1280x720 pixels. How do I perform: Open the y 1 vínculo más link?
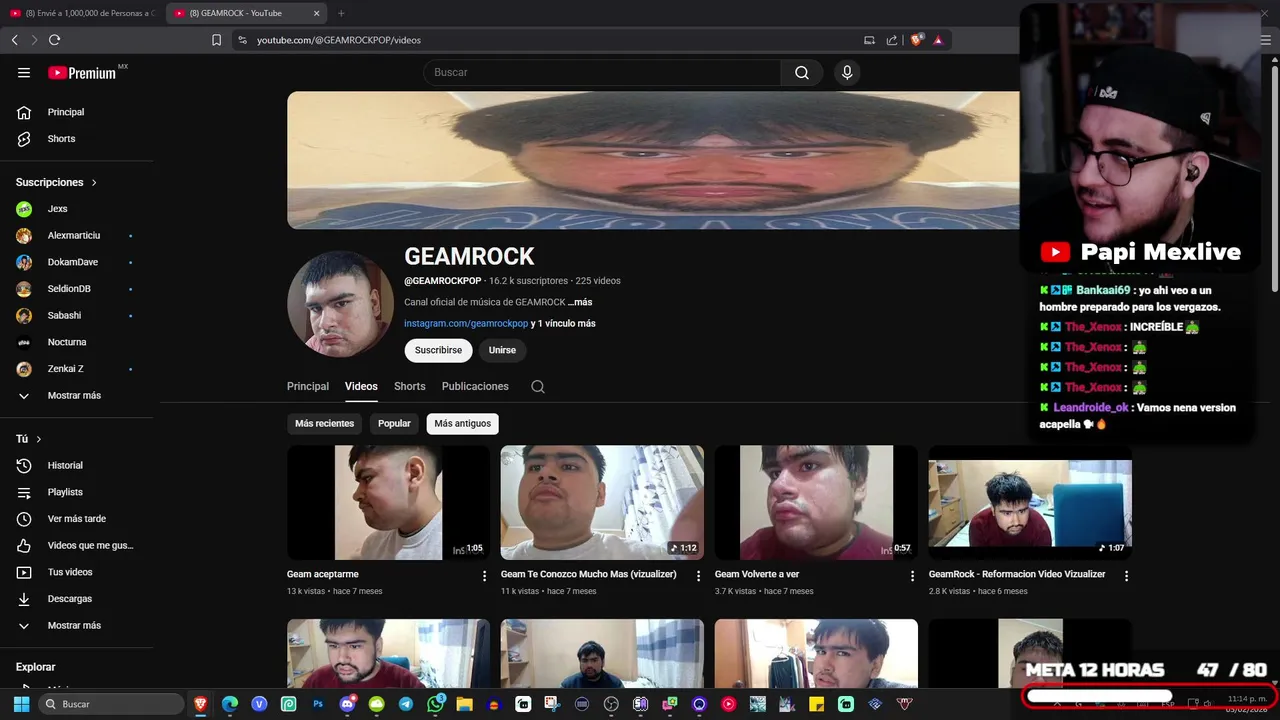click(563, 324)
